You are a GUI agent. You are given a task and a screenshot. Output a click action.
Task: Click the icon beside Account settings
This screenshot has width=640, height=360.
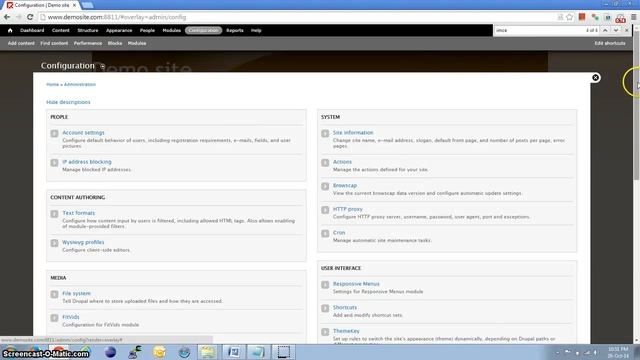coord(54,133)
